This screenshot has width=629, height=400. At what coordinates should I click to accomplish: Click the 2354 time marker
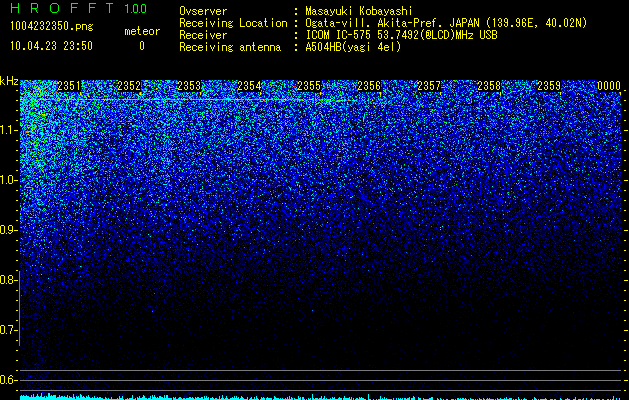249,86
